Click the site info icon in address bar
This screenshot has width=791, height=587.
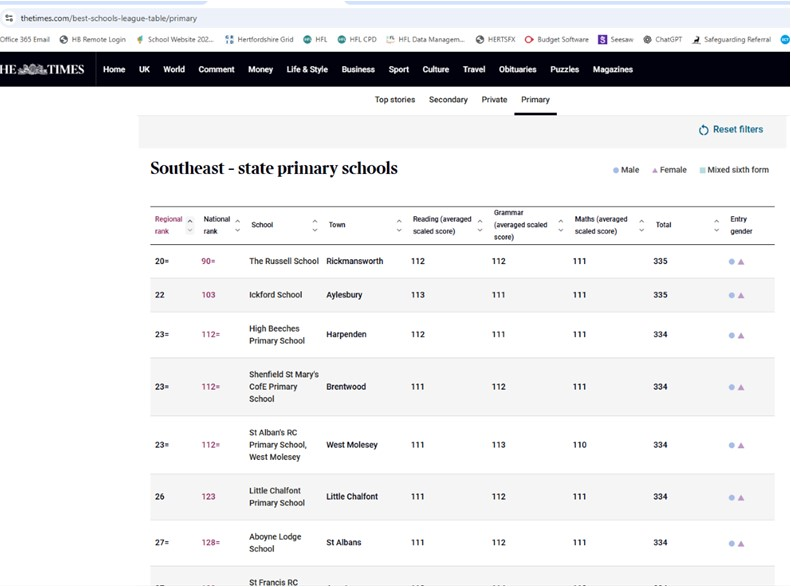[x=8, y=18]
